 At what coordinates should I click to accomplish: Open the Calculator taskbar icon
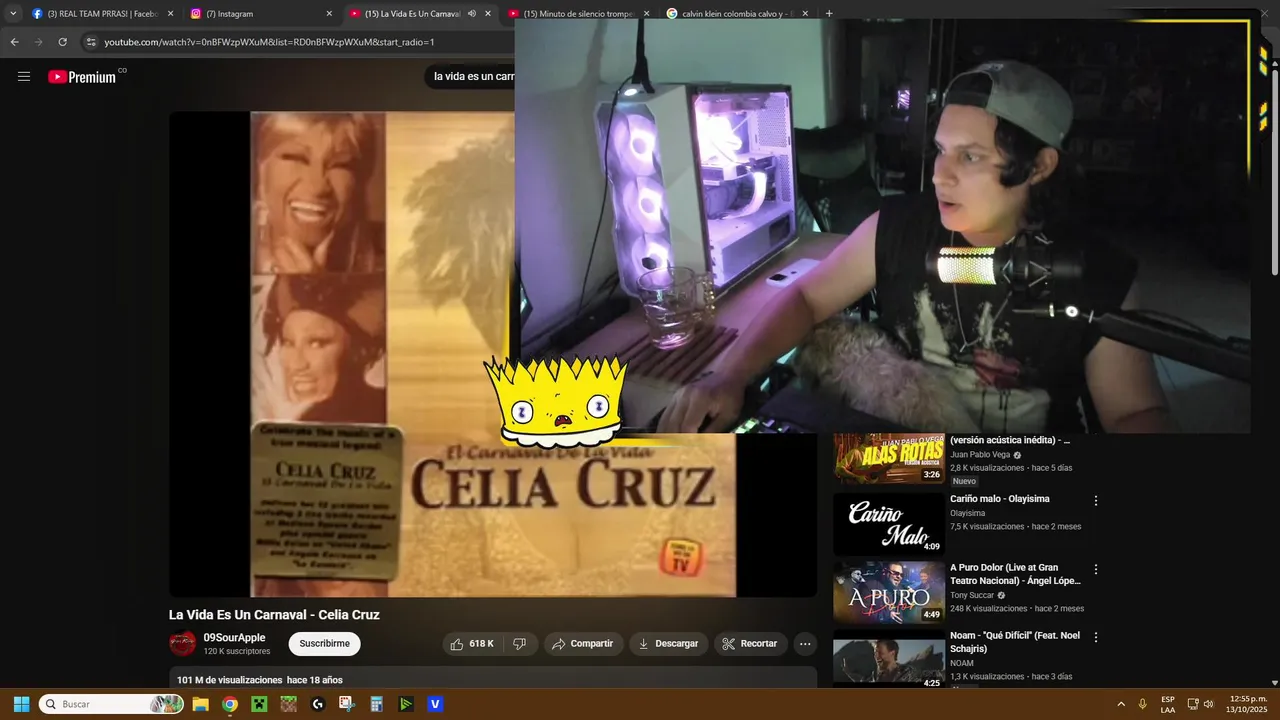click(376, 704)
